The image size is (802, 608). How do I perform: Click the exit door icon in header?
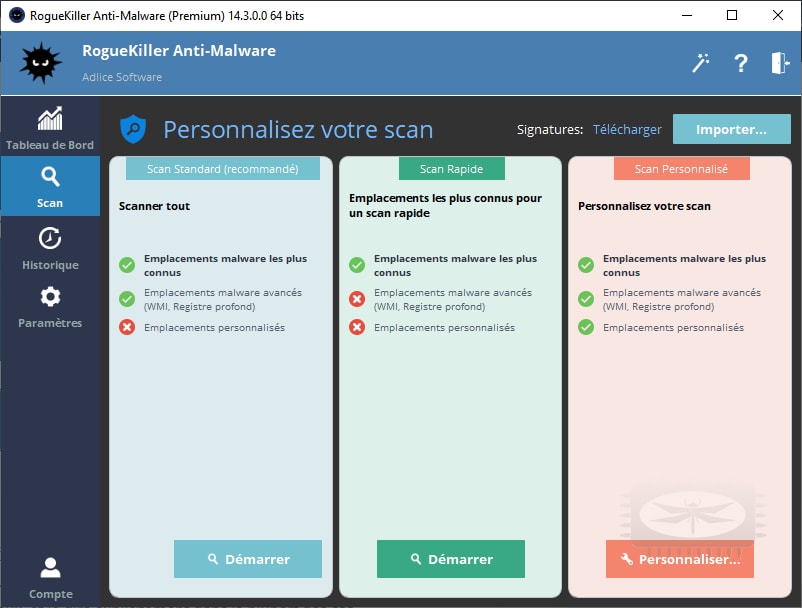pyautogui.click(x=780, y=63)
